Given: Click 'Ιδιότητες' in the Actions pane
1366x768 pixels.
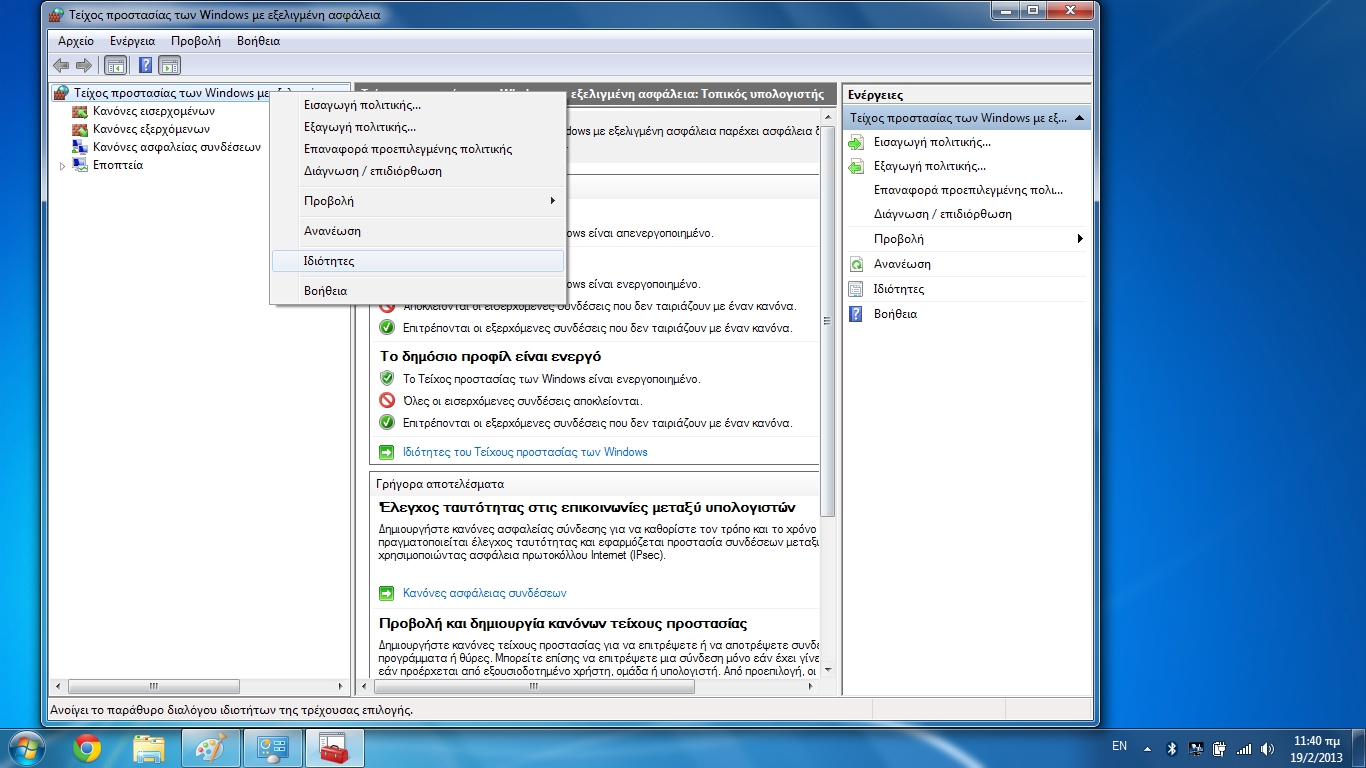Looking at the screenshot, I should pyautogui.click(x=898, y=289).
